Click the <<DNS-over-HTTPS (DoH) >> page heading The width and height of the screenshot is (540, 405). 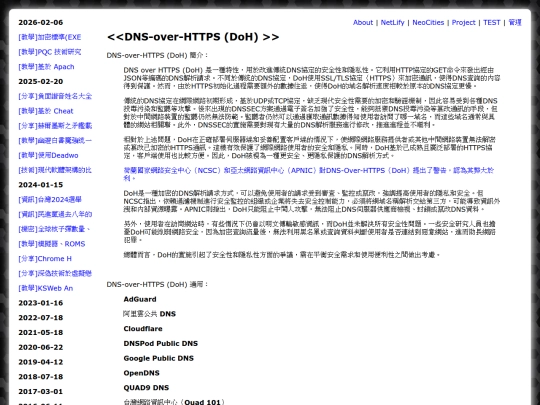point(193,37)
